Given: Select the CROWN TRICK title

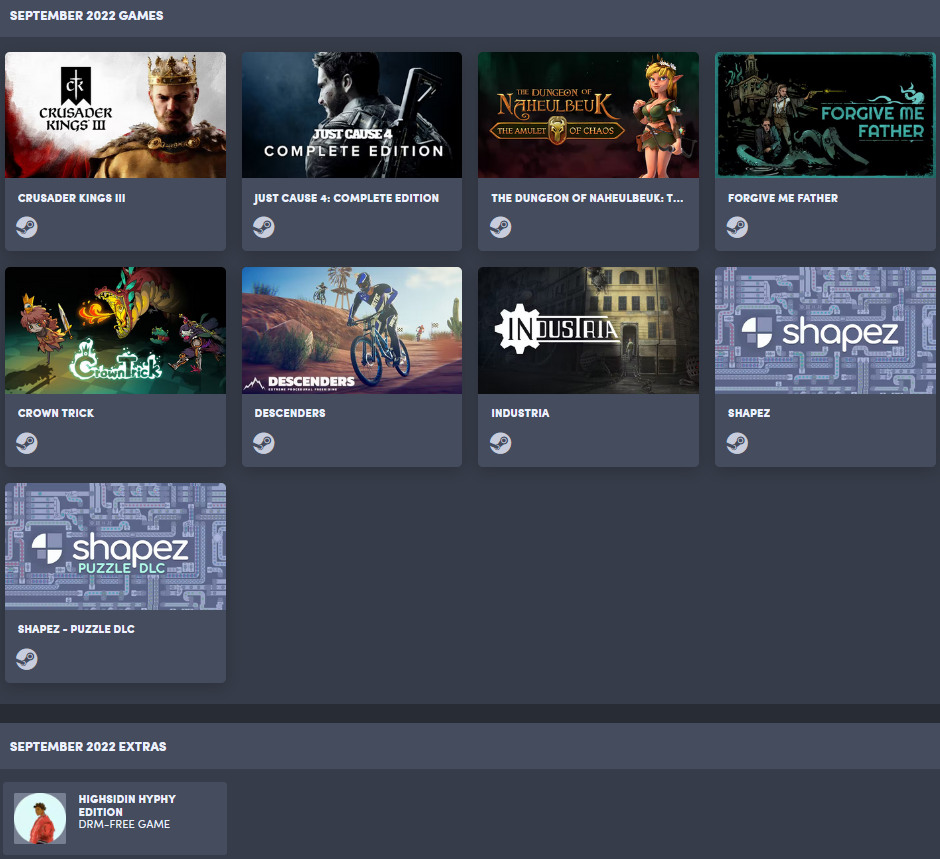Looking at the screenshot, I should click(x=56, y=413).
